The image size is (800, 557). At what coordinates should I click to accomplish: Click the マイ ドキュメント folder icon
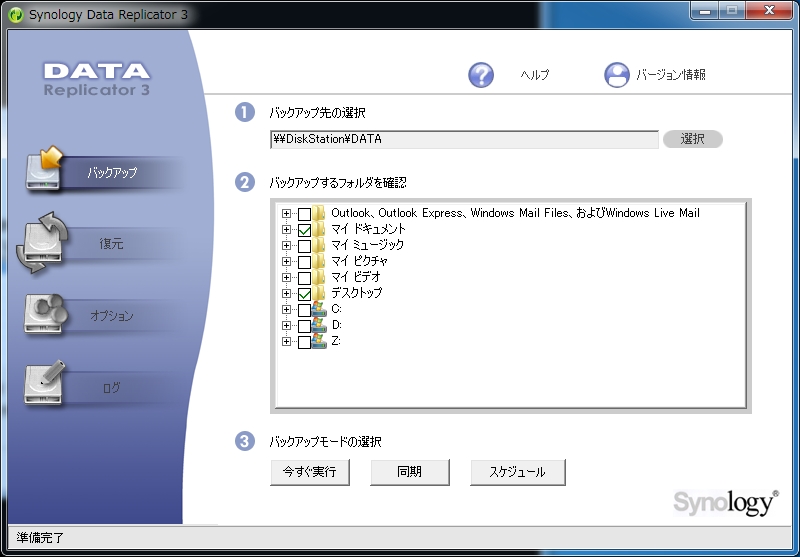click(x=319, y=229)
